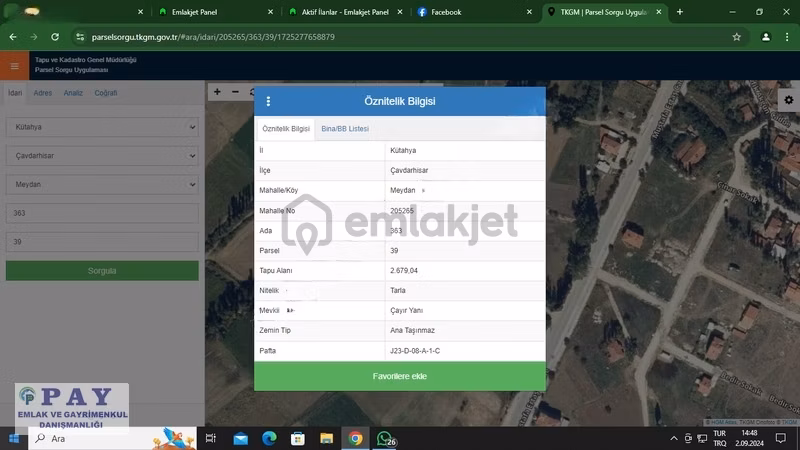This screenshot has width=800, height=450.
Task: Click the browser address bar URL
Action: [x=213, y=37]
